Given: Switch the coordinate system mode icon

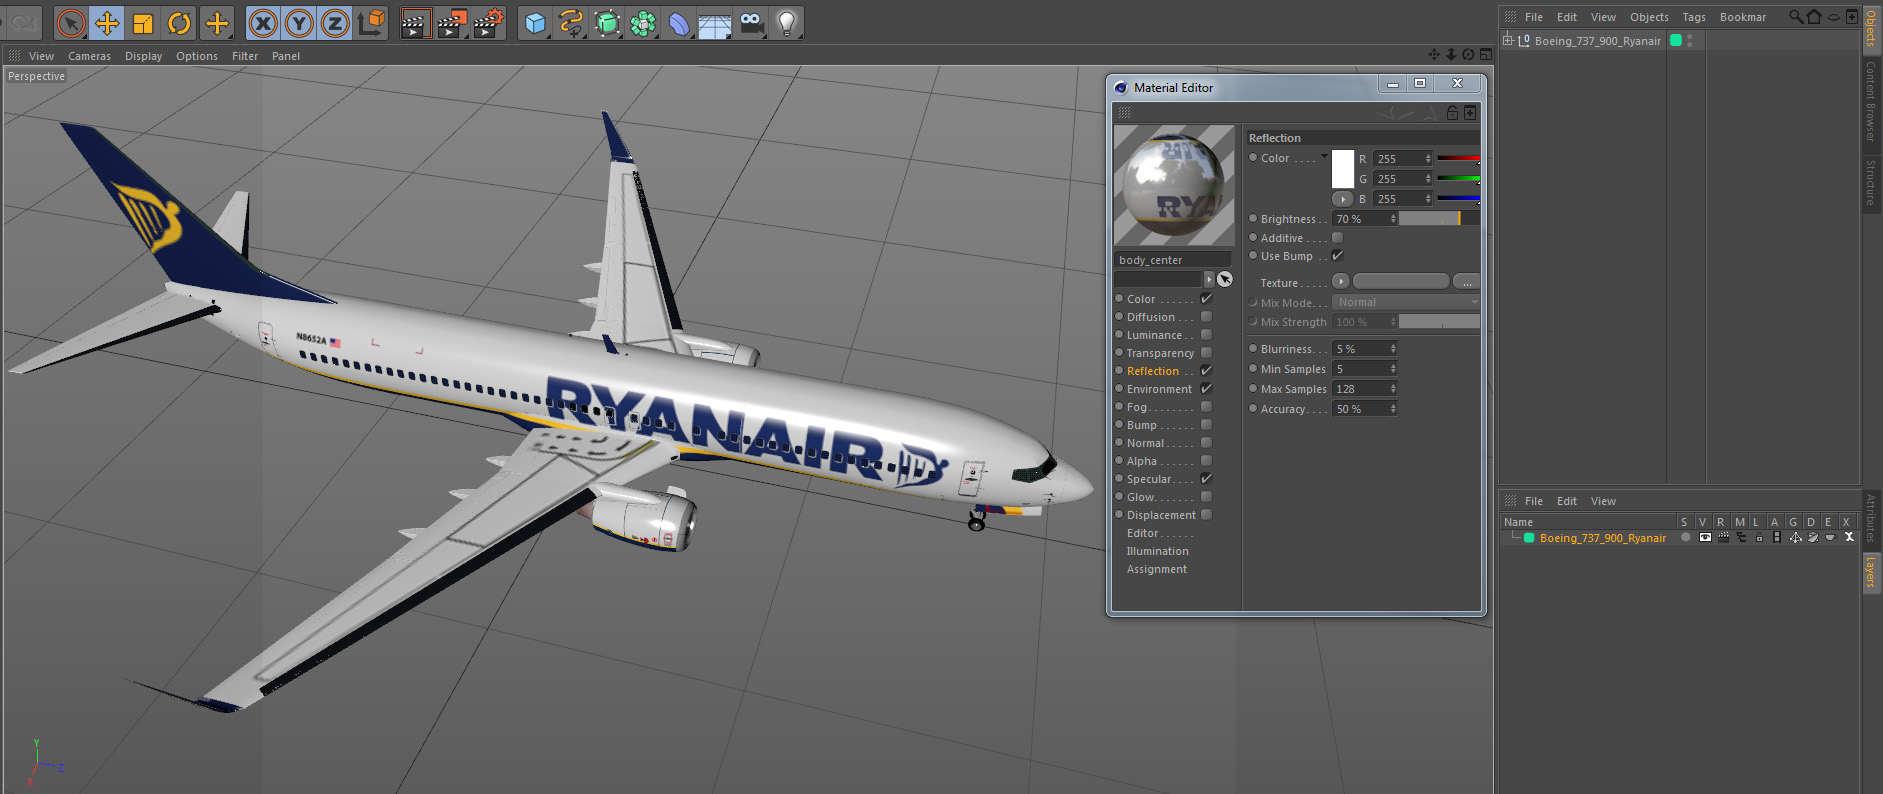Looking at the screenshot, I should click(x=371, y=23).
